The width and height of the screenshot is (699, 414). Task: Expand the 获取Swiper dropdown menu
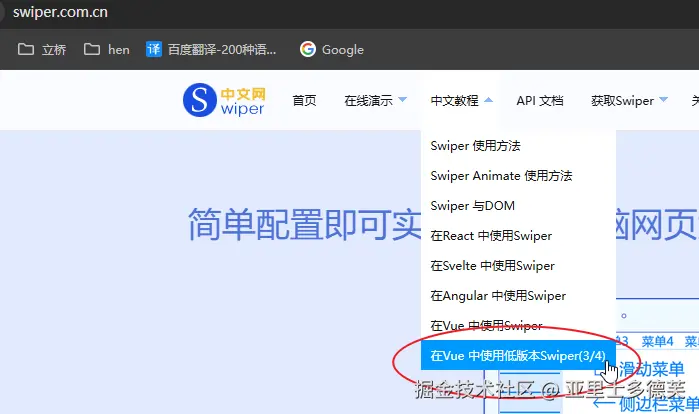pos(629,101)
